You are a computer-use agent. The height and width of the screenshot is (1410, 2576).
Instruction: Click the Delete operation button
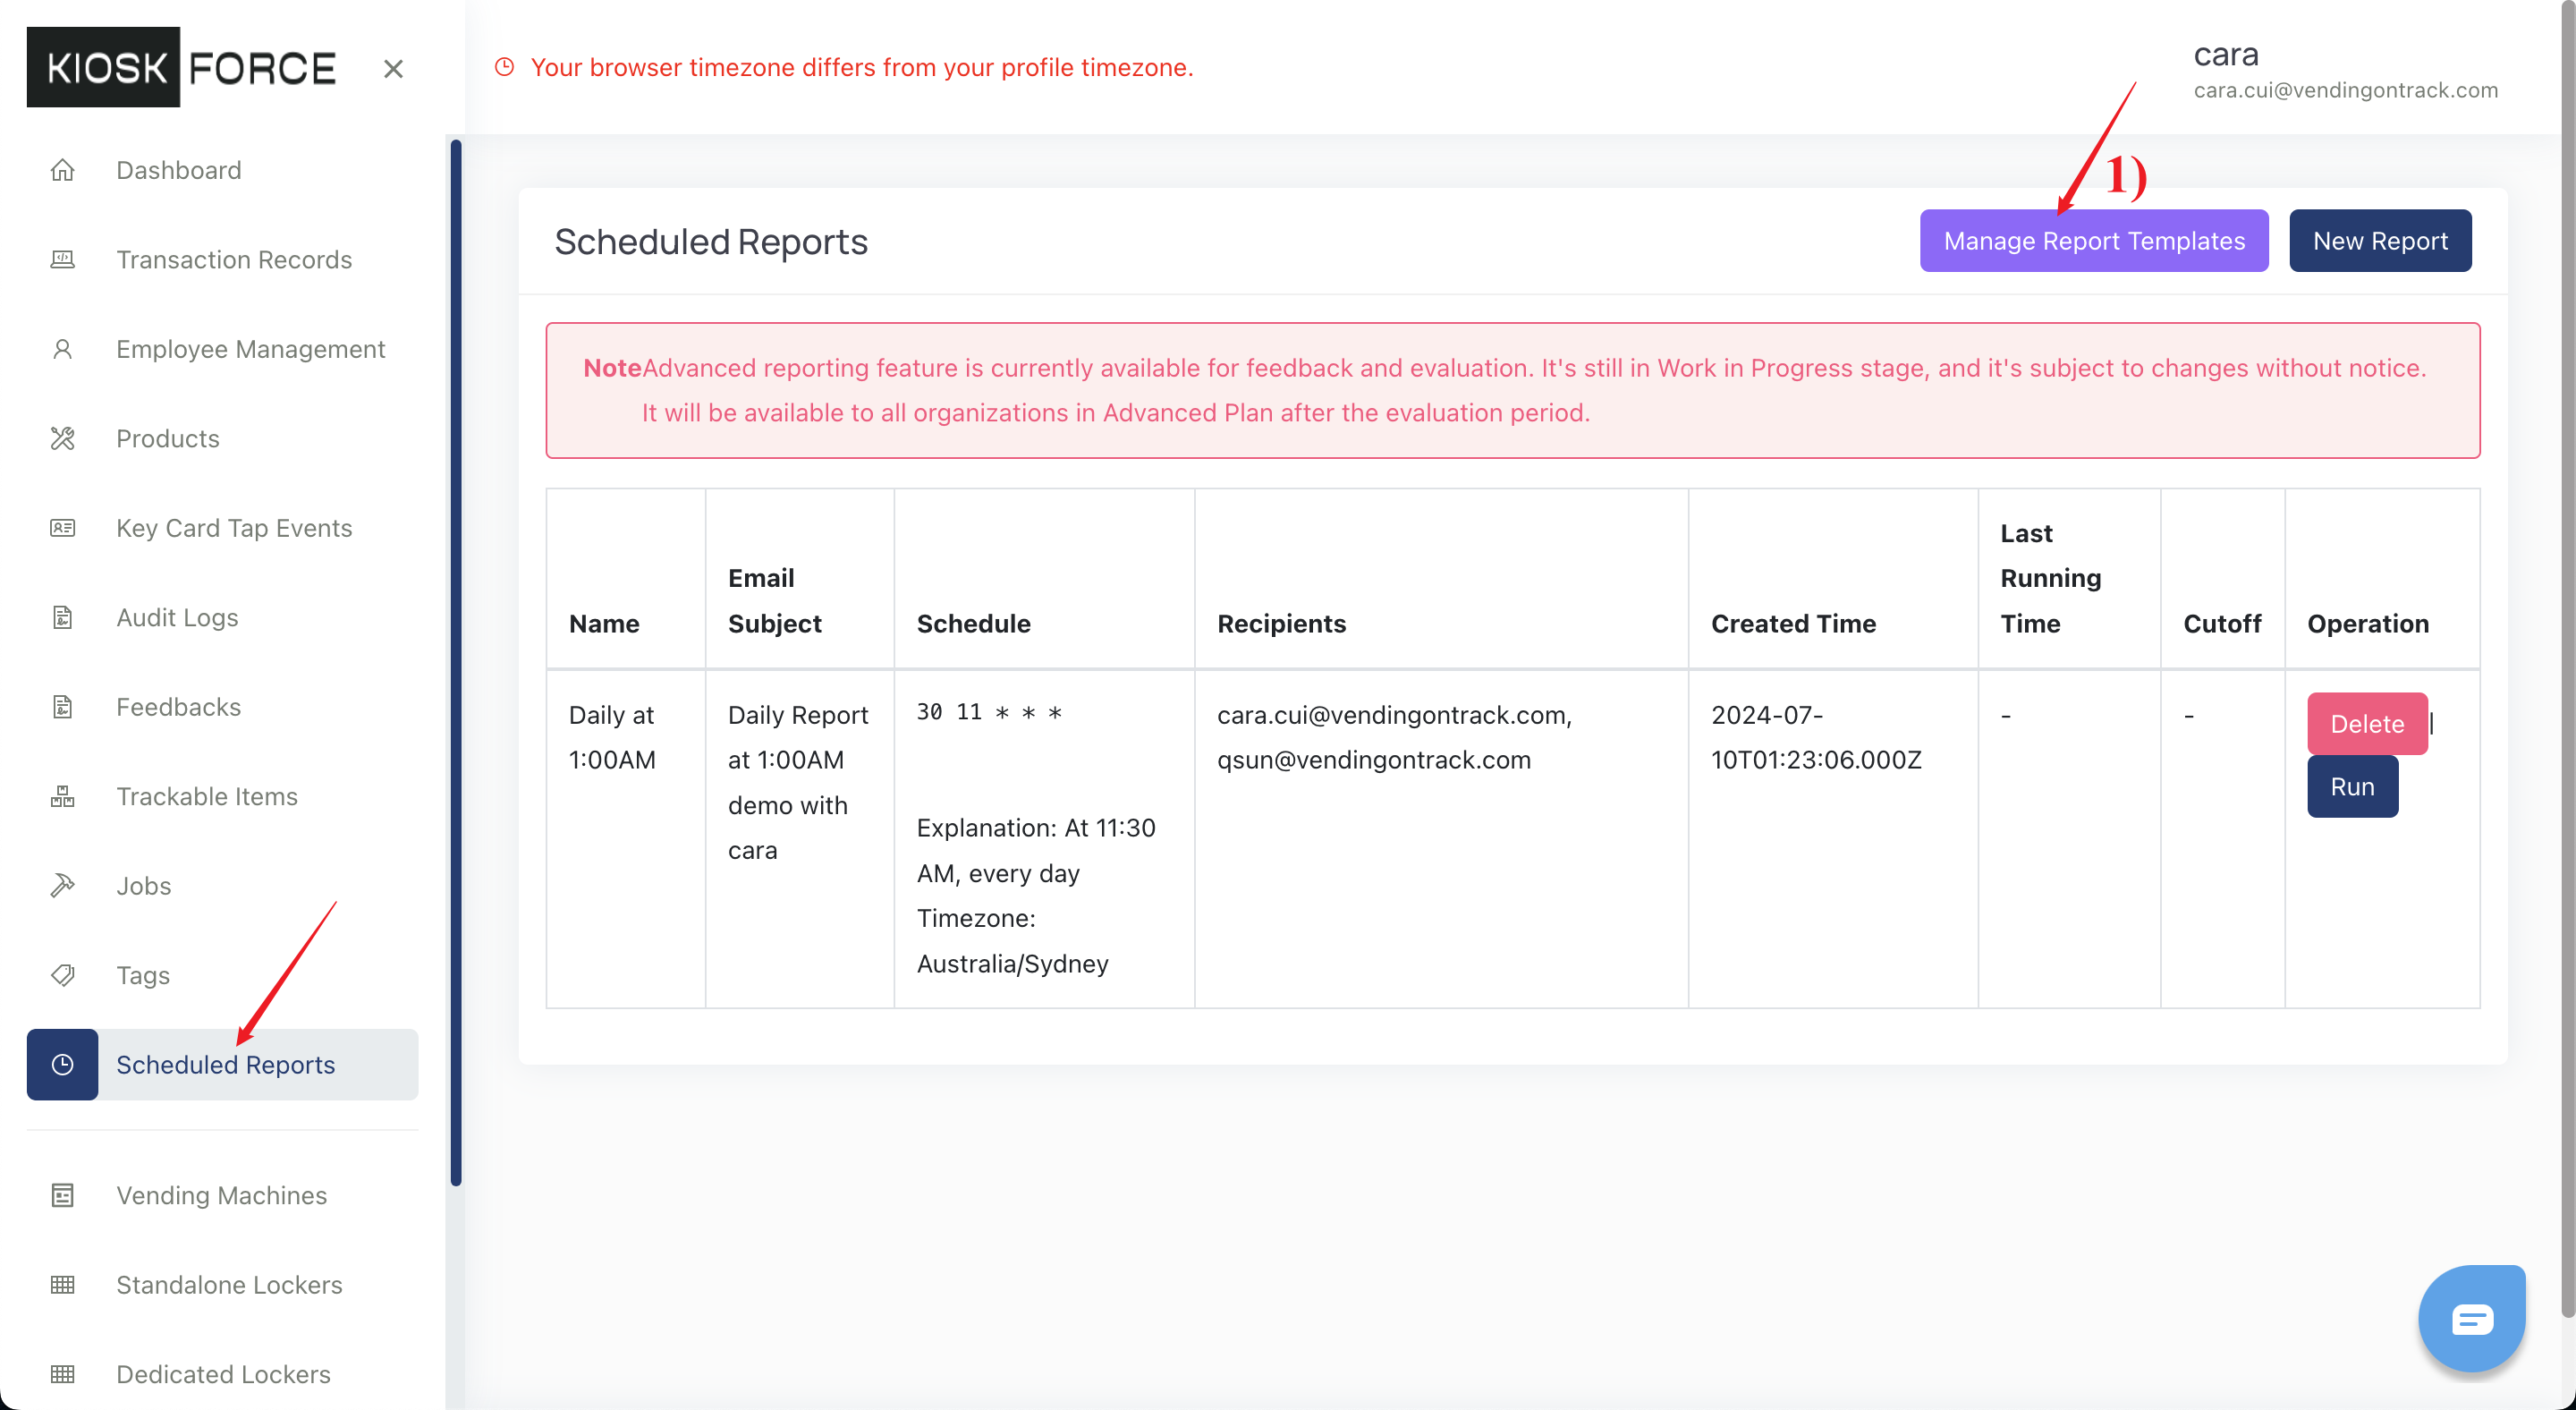click(x=2364, y=724)
